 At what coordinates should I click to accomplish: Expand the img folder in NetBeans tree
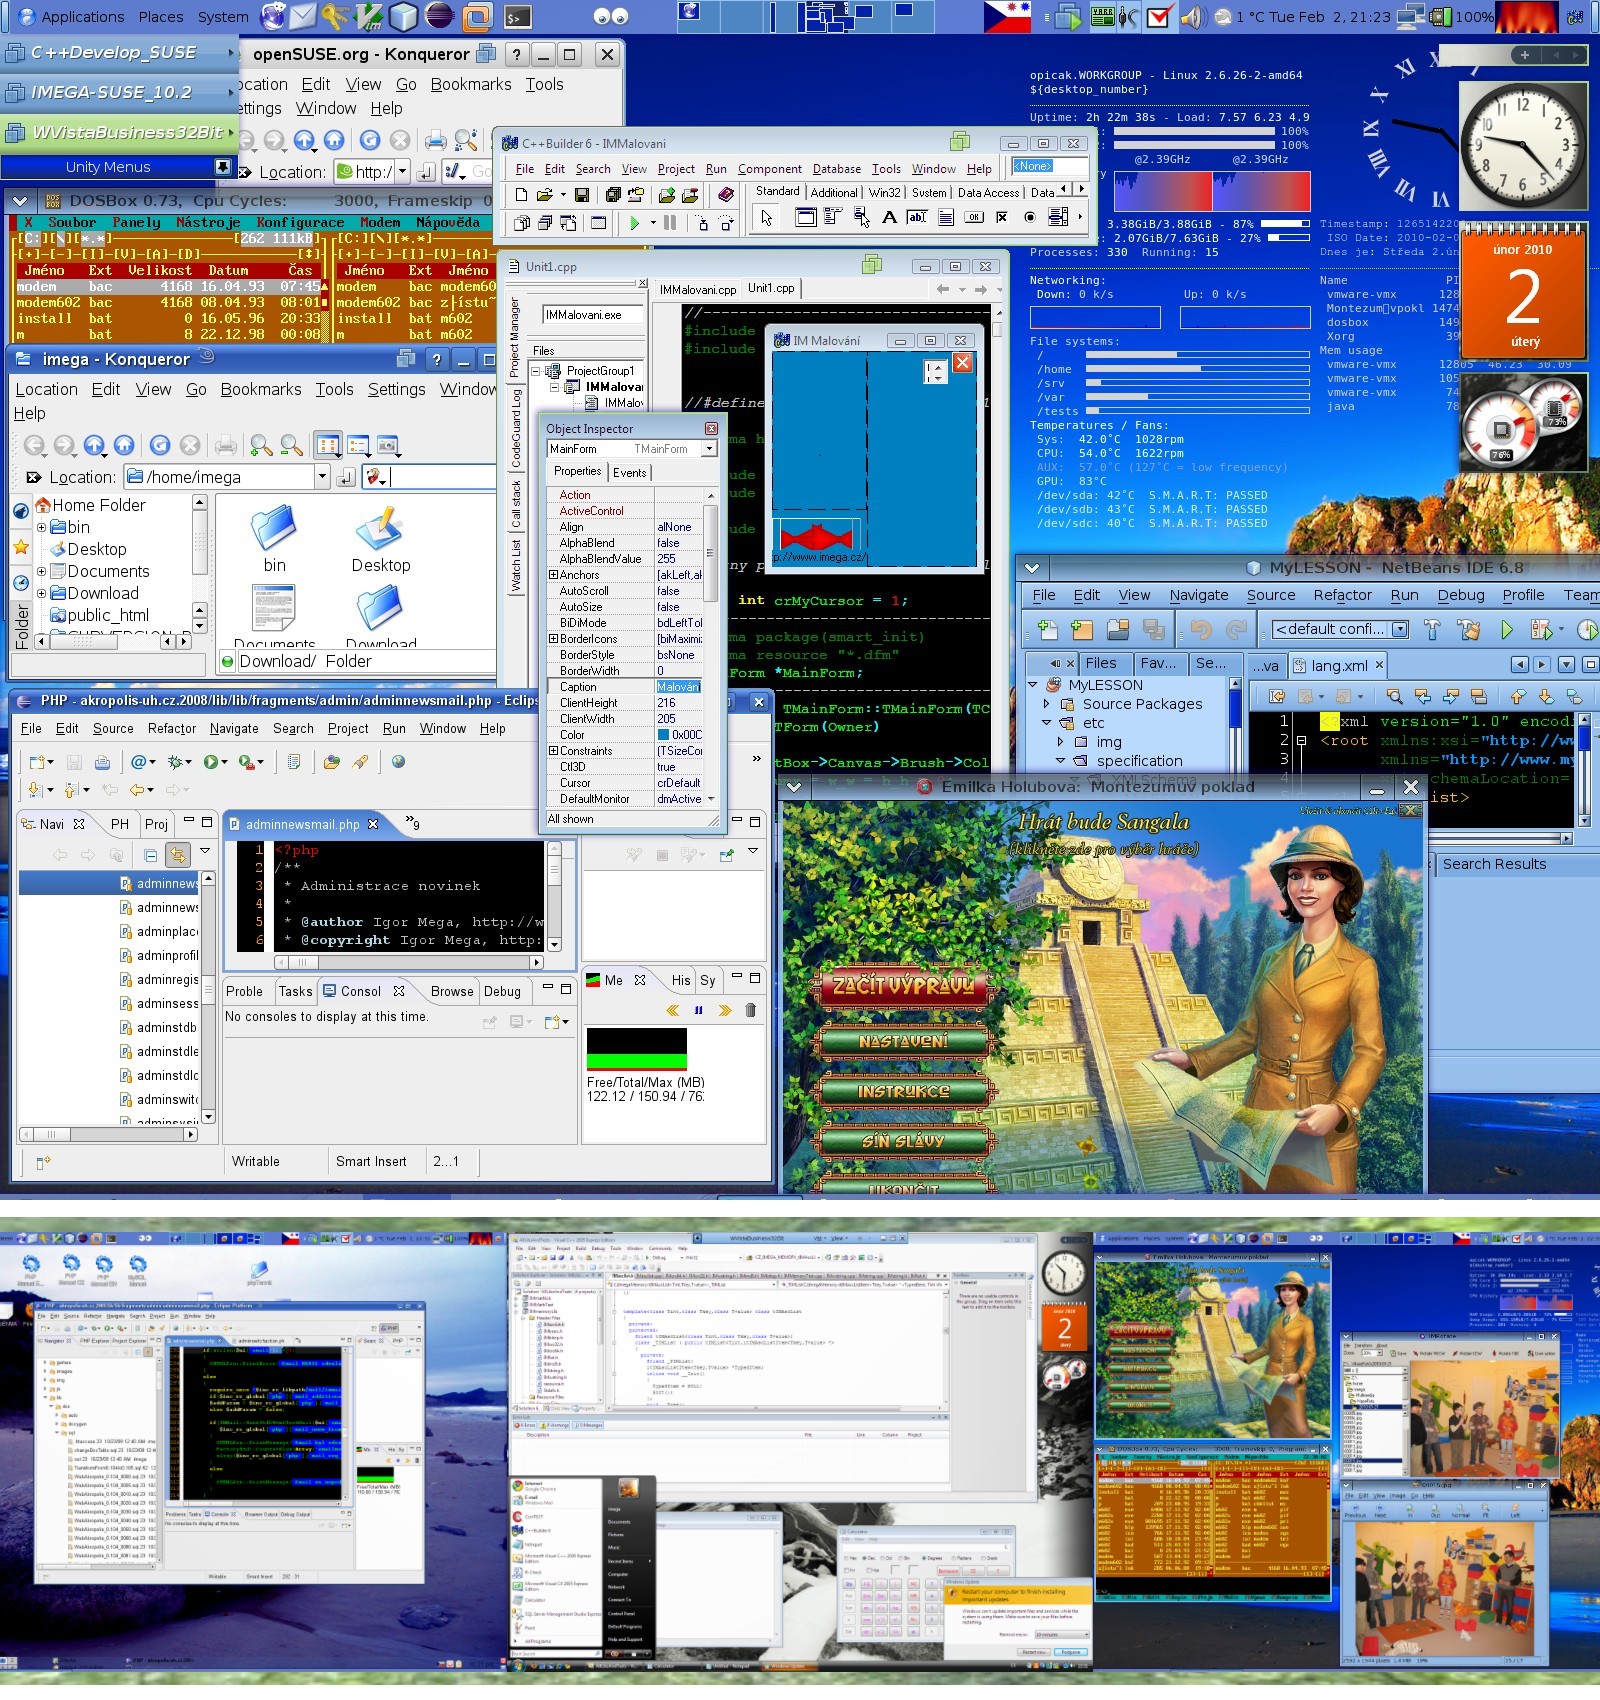[x=1061, y=742]
